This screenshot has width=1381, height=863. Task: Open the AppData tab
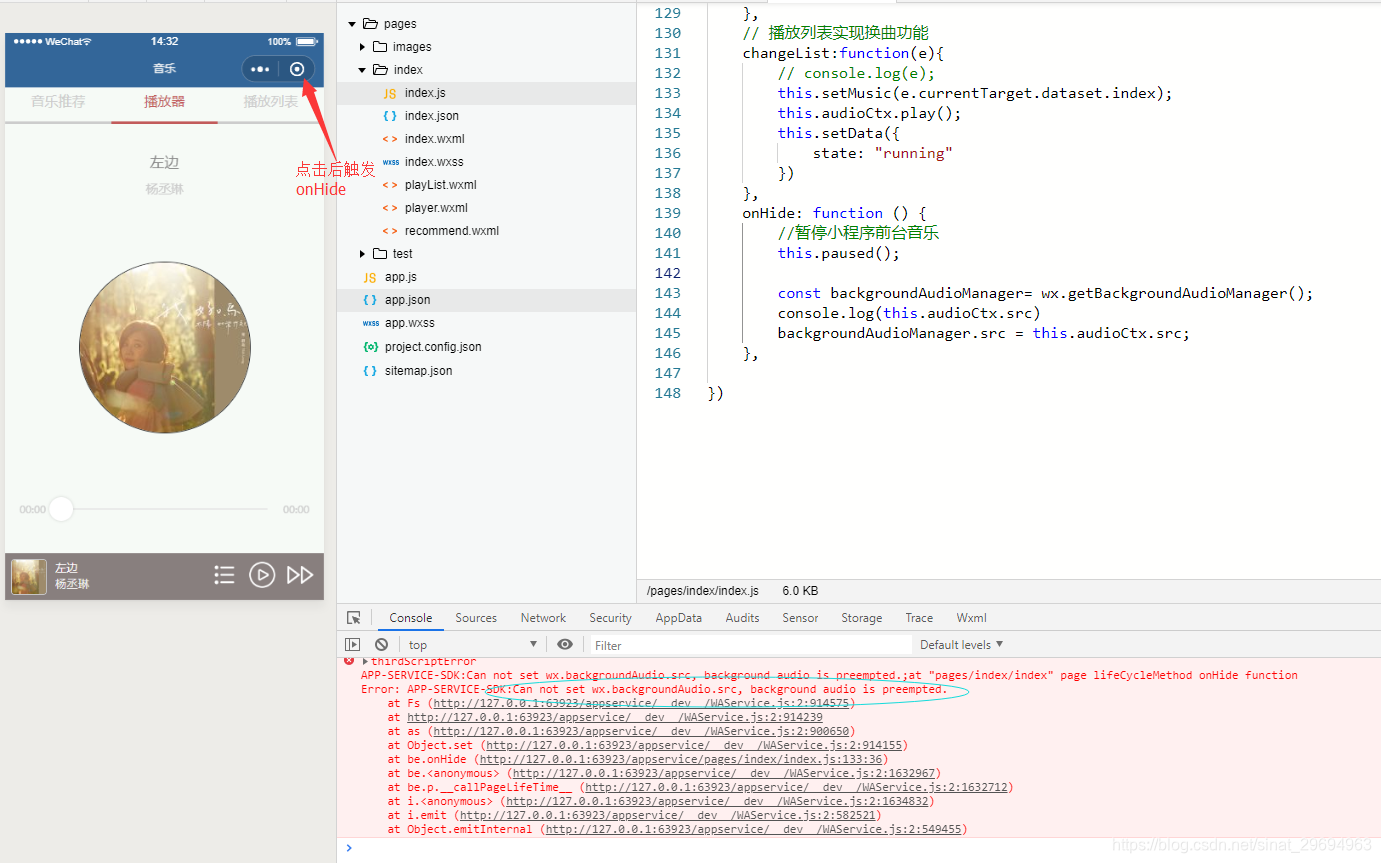click(678, 618)
